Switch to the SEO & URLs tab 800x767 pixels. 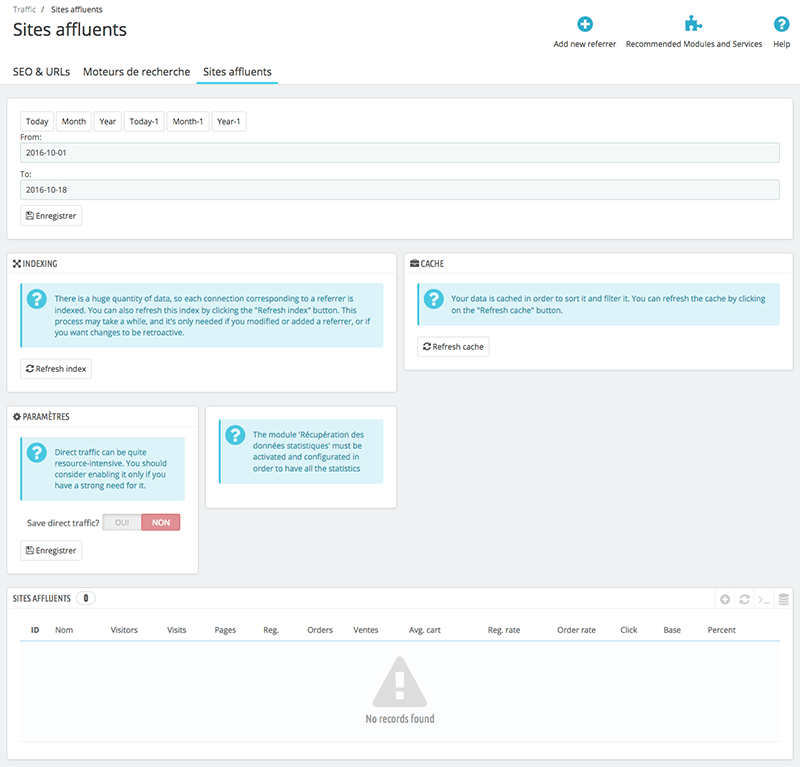(x=41, y=72)
